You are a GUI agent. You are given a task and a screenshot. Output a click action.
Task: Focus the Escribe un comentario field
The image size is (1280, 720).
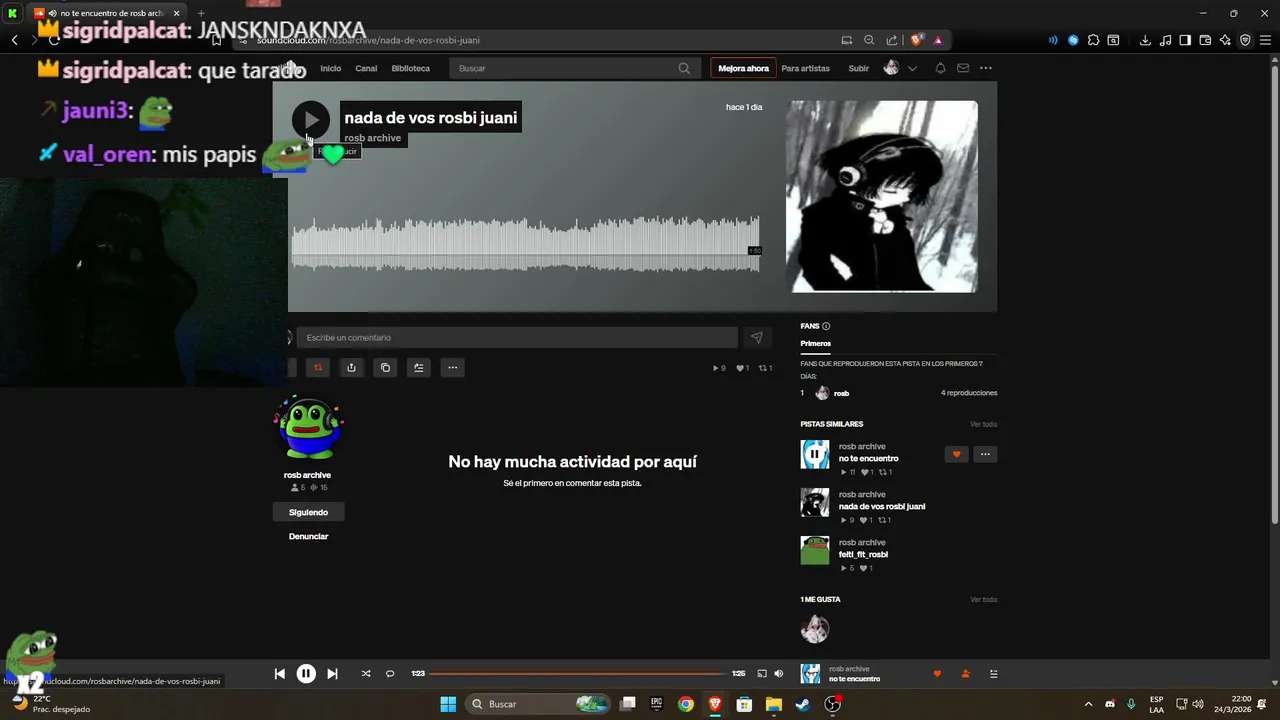click(x=517, y=338)
